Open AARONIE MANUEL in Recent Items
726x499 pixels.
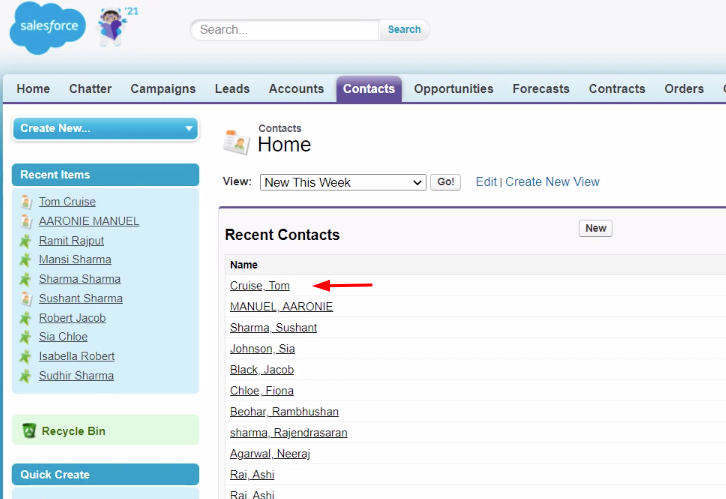(89, 221)
